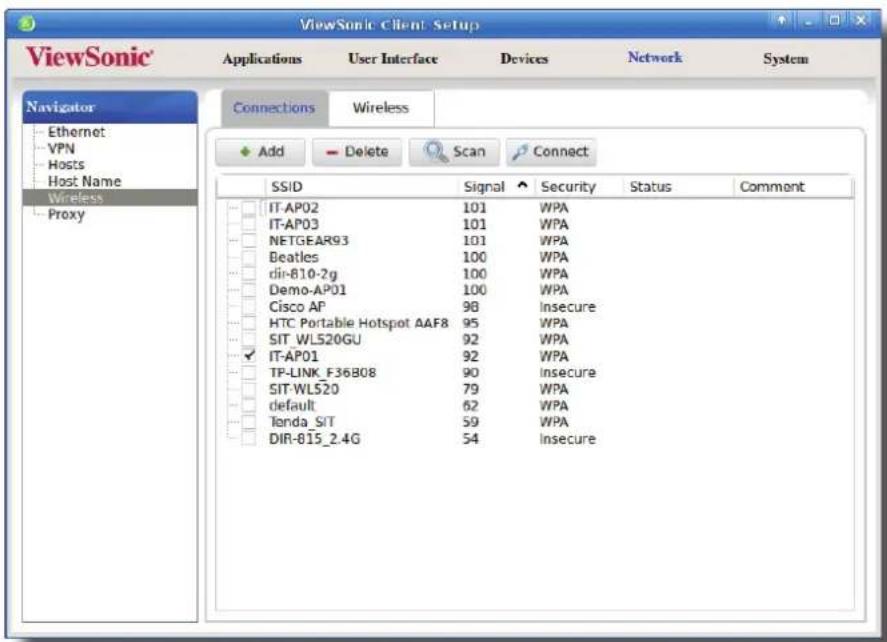Screen dimensions: 887x642
Task: Open the Network menu
Action: click(x=655, y=58)
